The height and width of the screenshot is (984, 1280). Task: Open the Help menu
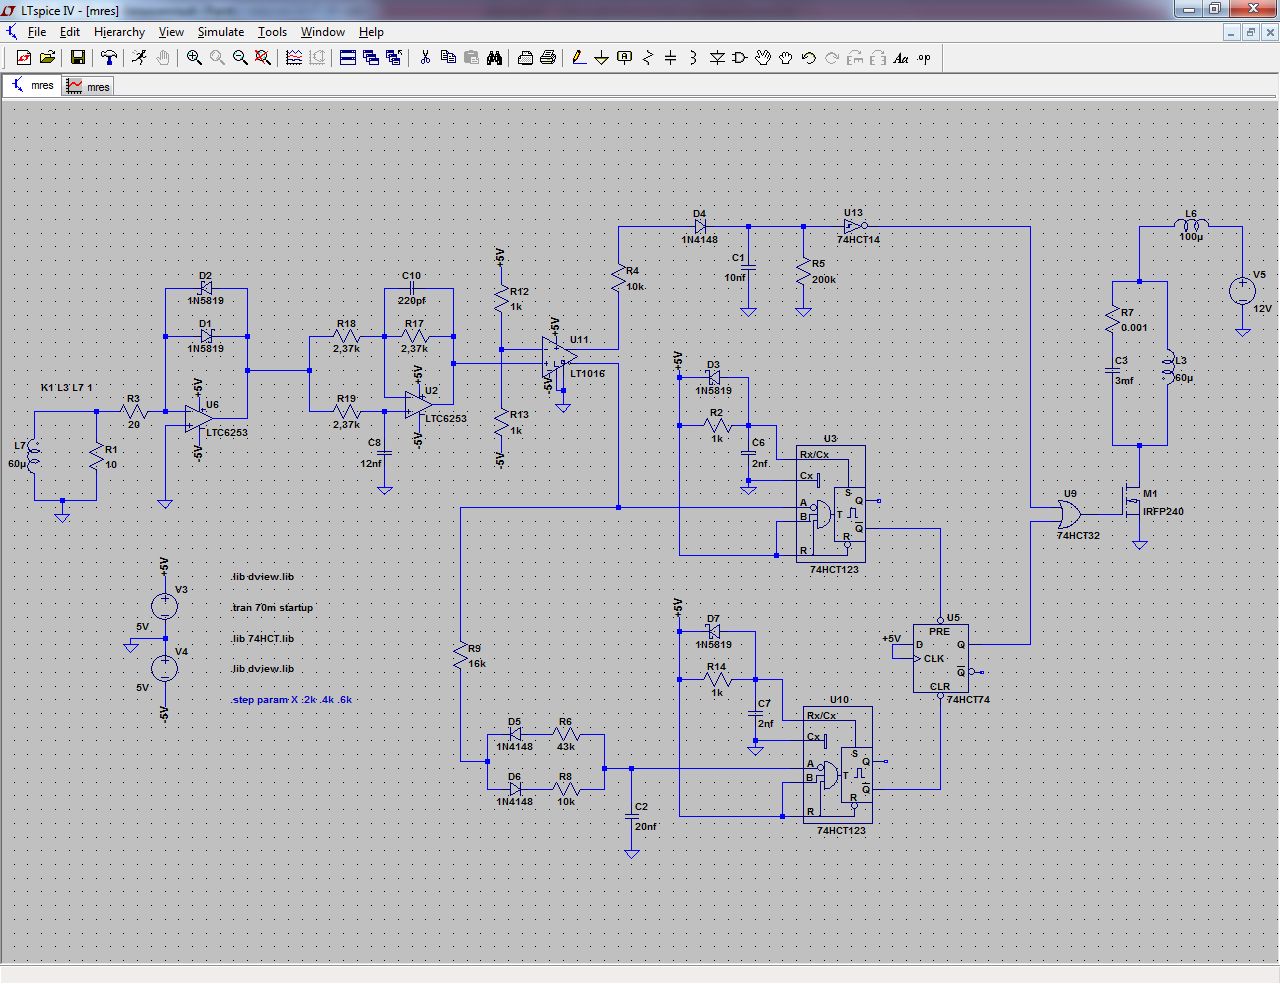371,32
